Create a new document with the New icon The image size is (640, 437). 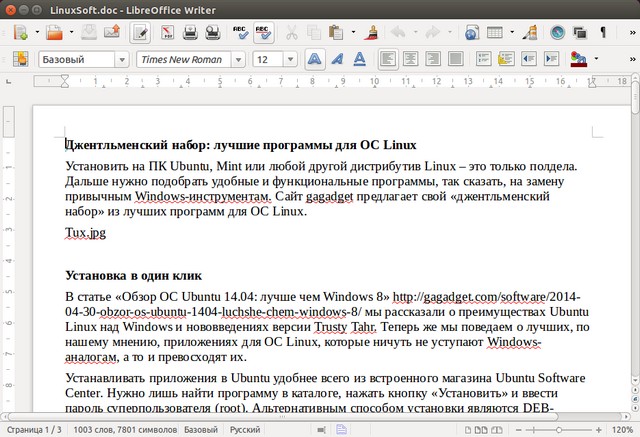20,32
